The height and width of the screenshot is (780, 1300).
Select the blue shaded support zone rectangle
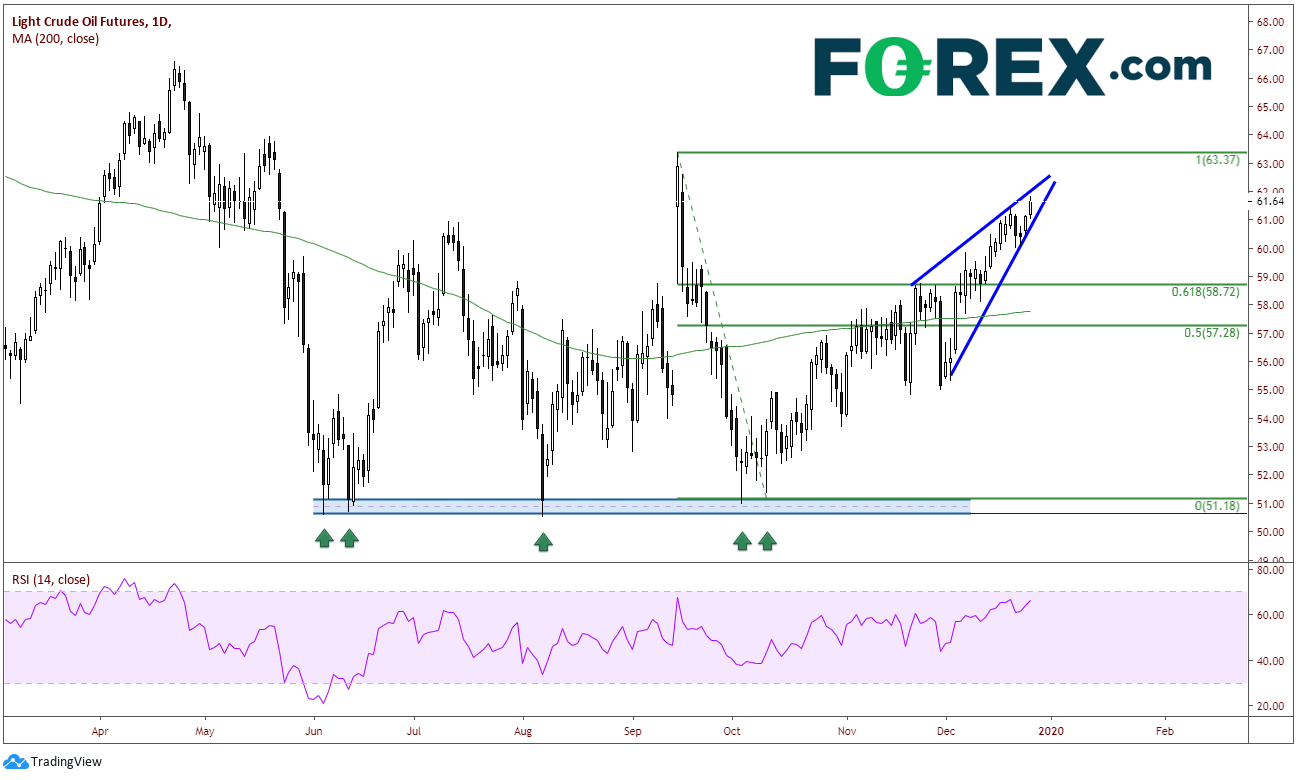pyautogui.click(x=641, y=507)
